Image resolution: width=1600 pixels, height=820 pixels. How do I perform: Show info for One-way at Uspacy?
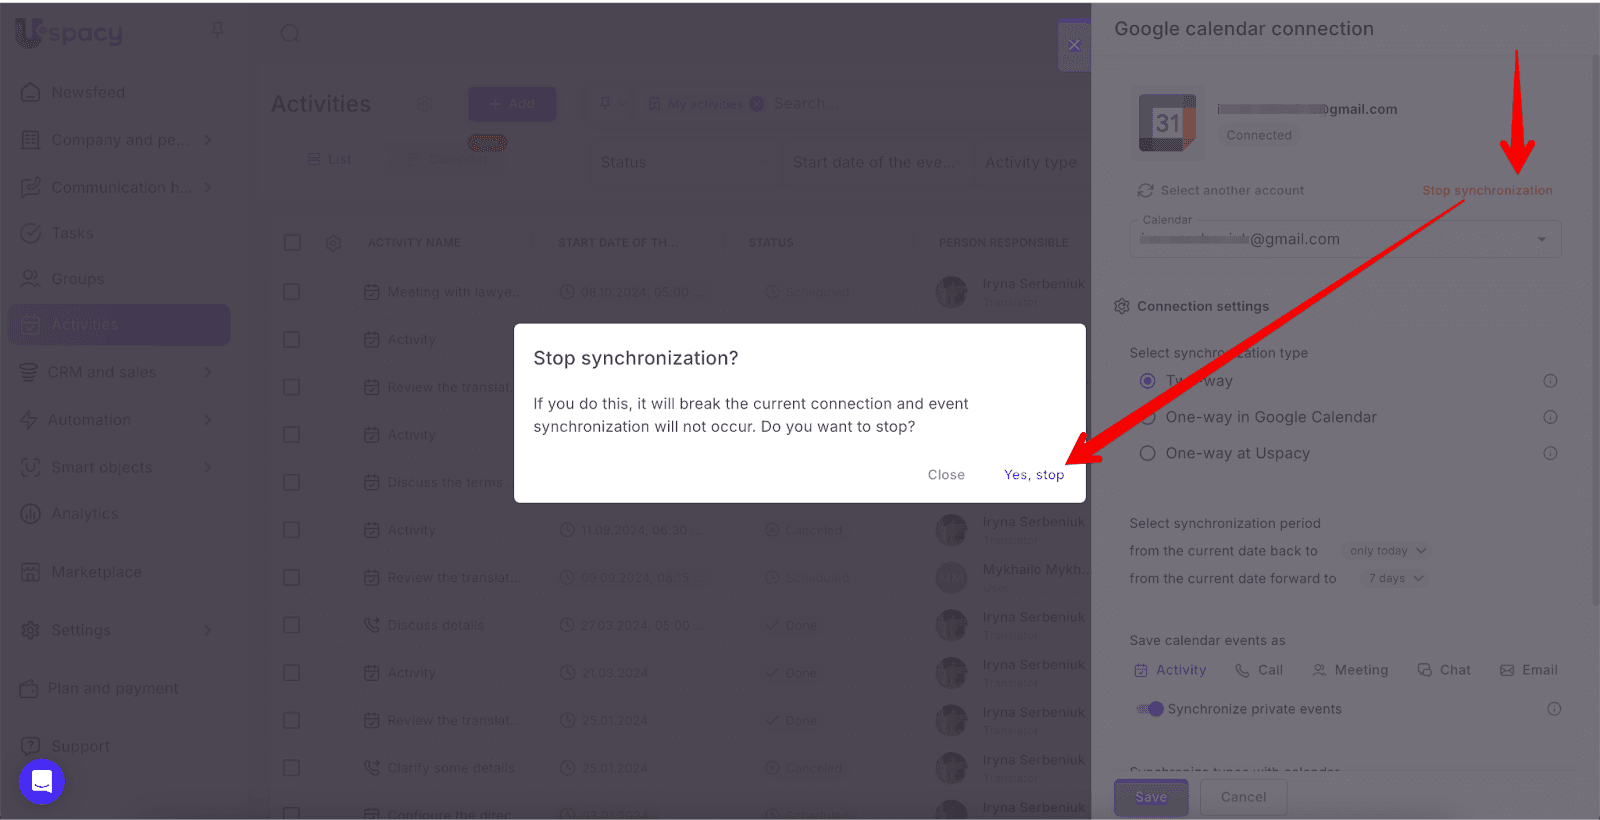[x=1550, y=453]
